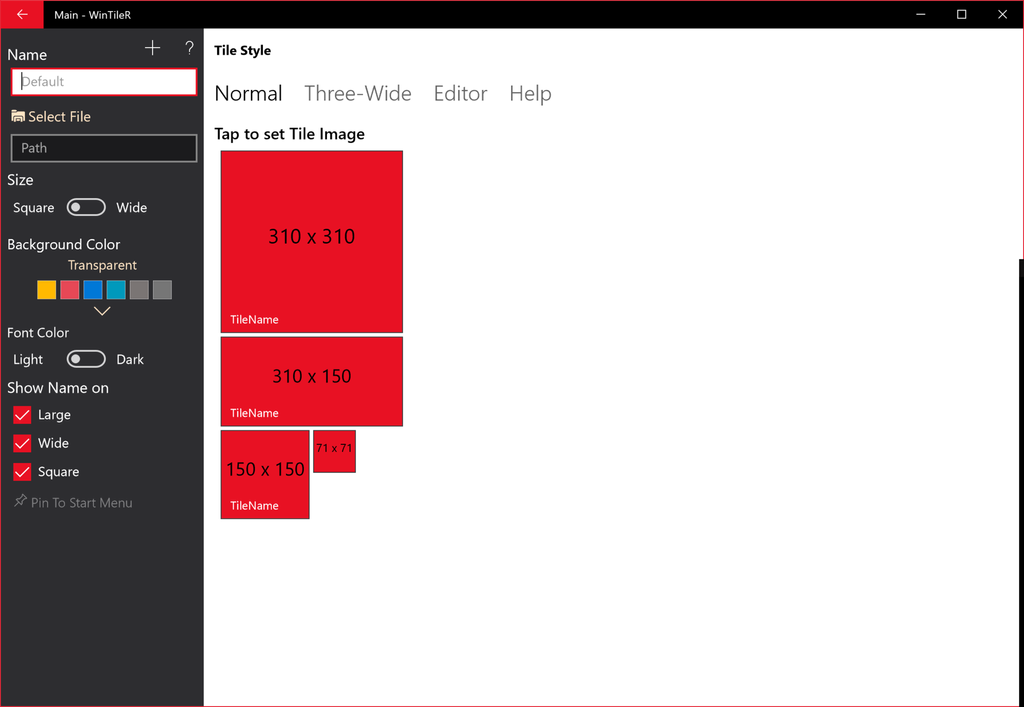Switch to the Three-Wide tab

click(x=358, y=93)
